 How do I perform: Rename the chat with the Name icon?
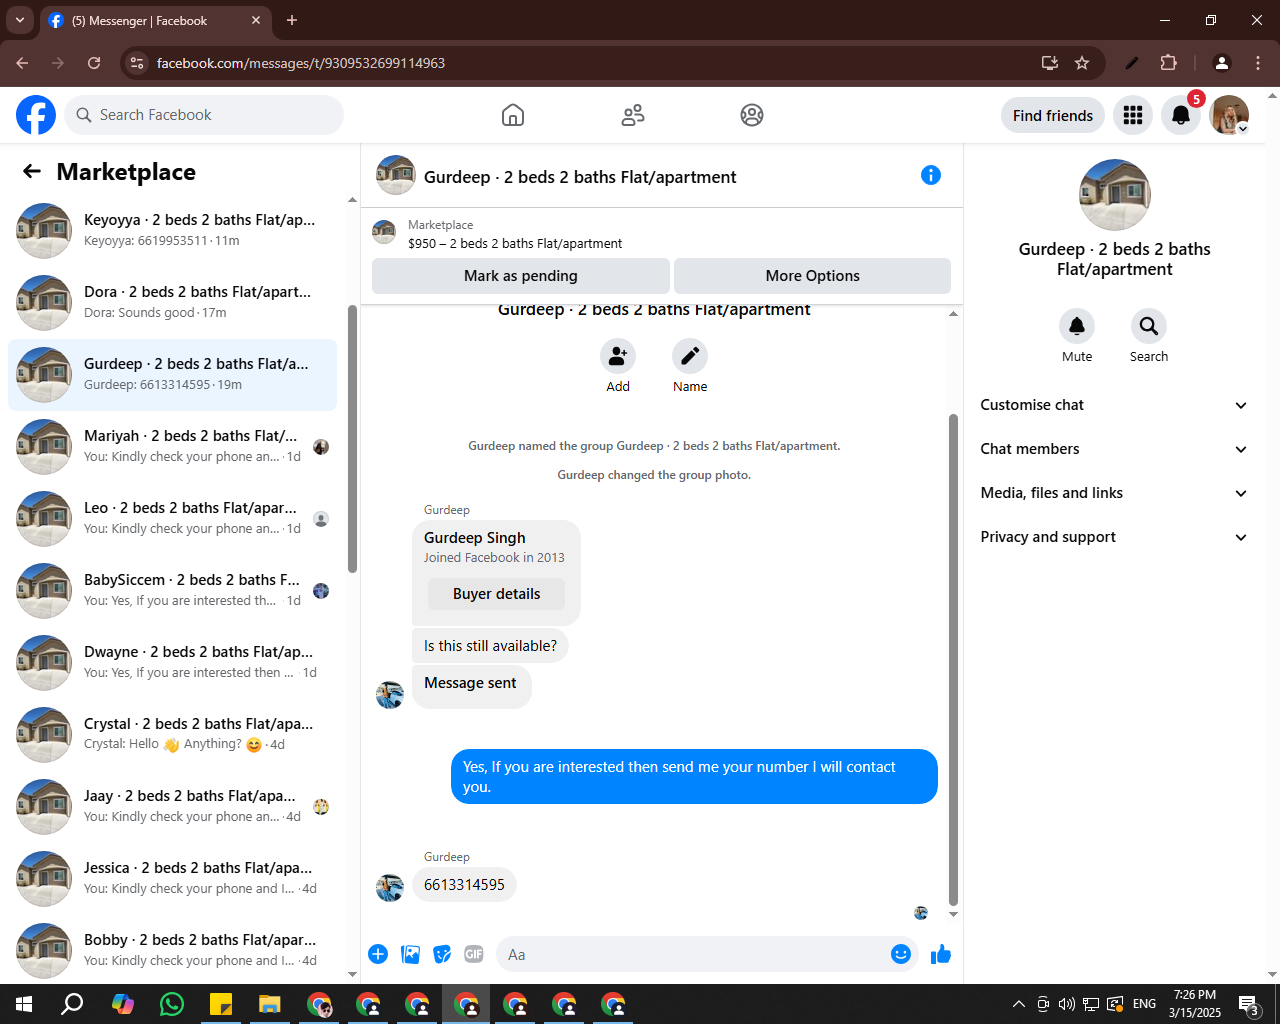(x=690, y=356)
